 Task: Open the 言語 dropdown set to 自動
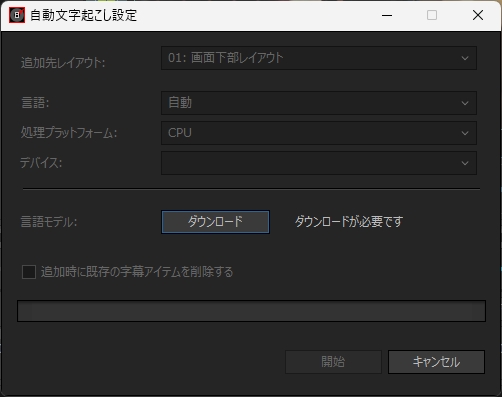click(x=319, y=103)
